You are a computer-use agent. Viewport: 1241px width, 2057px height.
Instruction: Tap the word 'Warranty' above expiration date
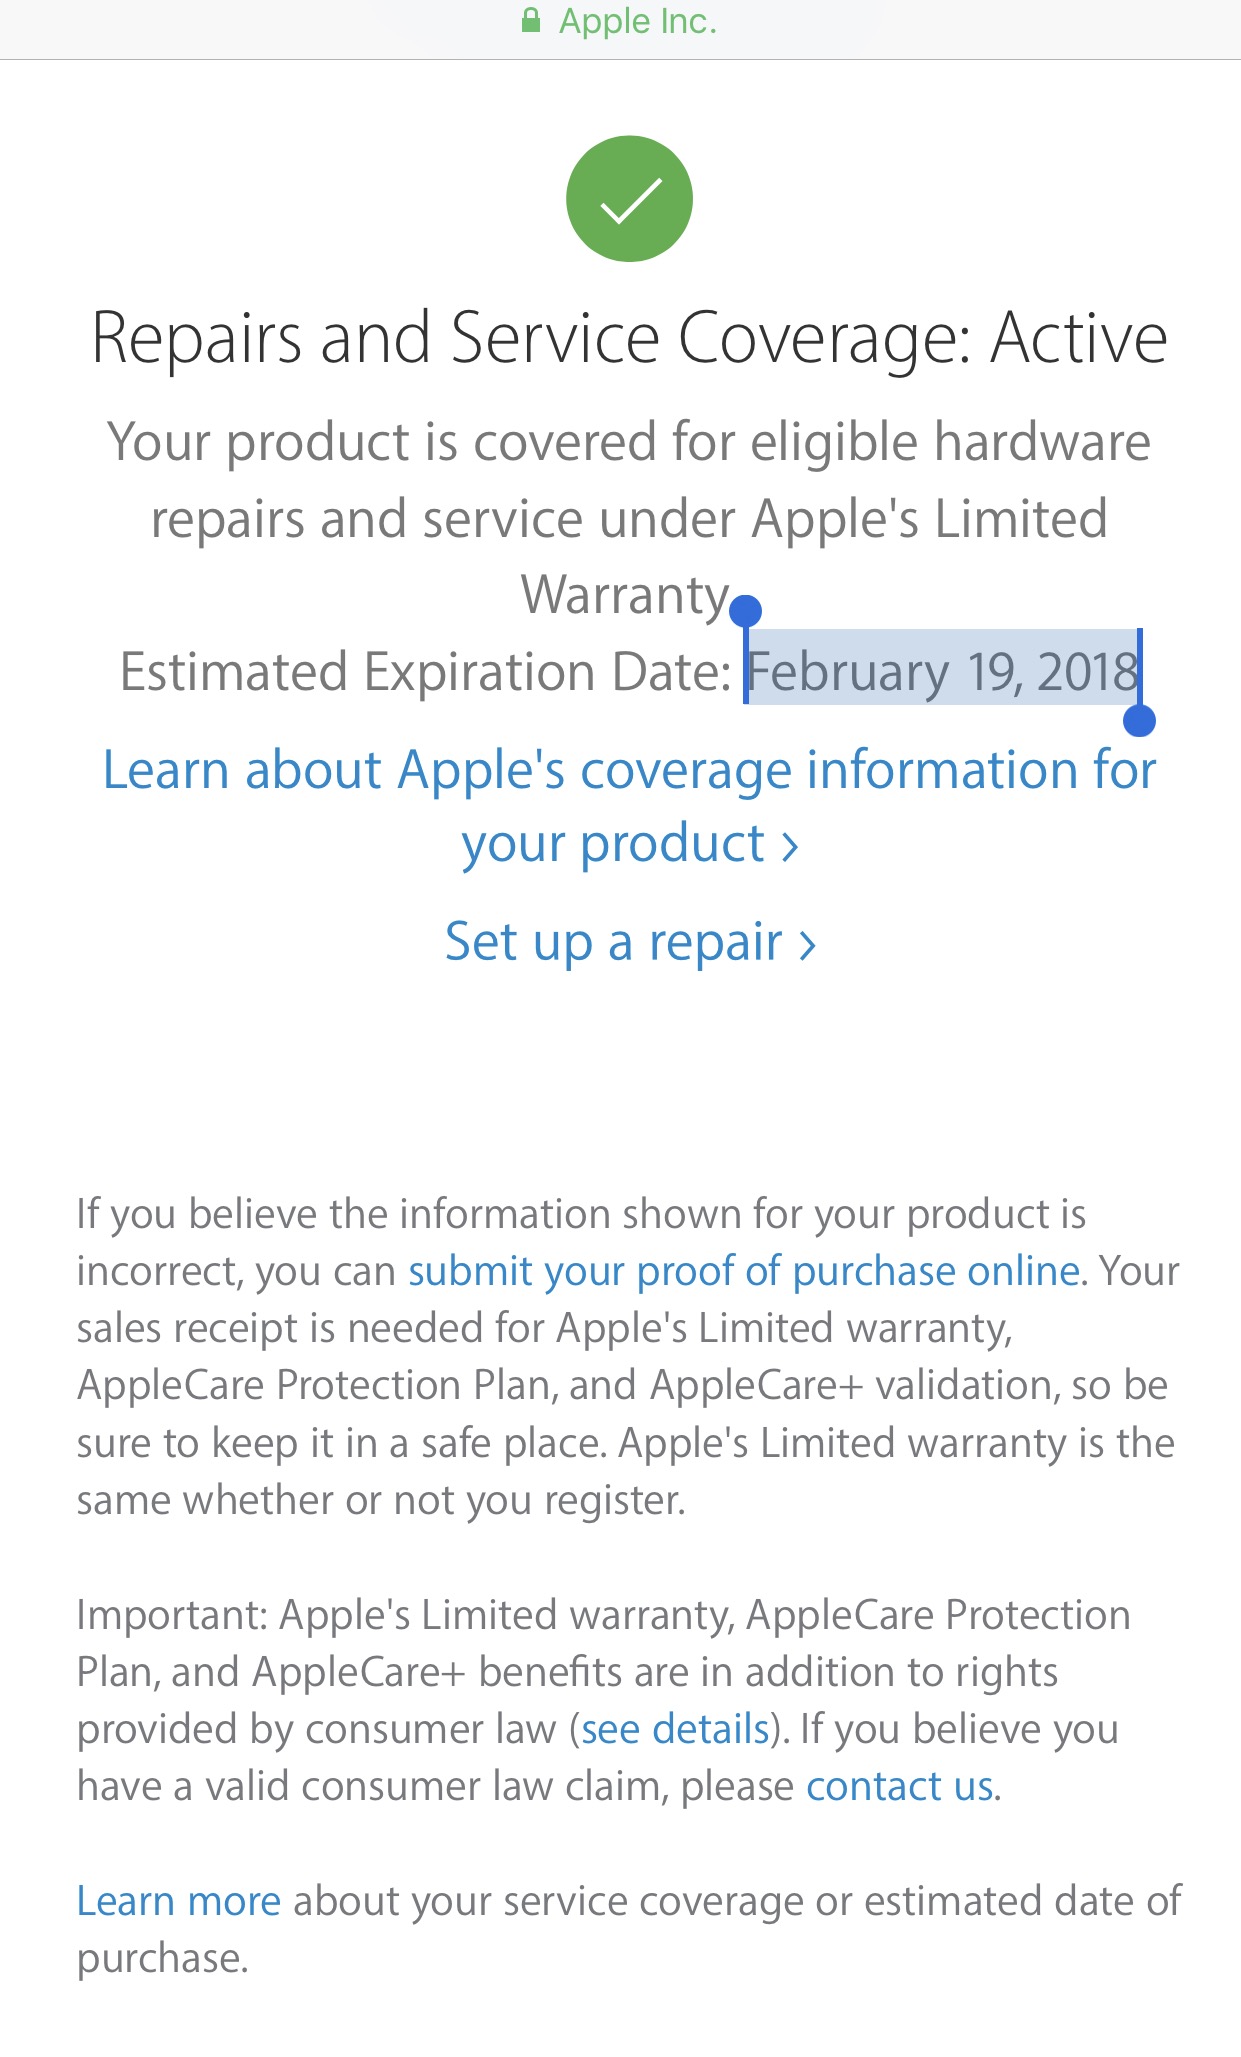(626, 595)
